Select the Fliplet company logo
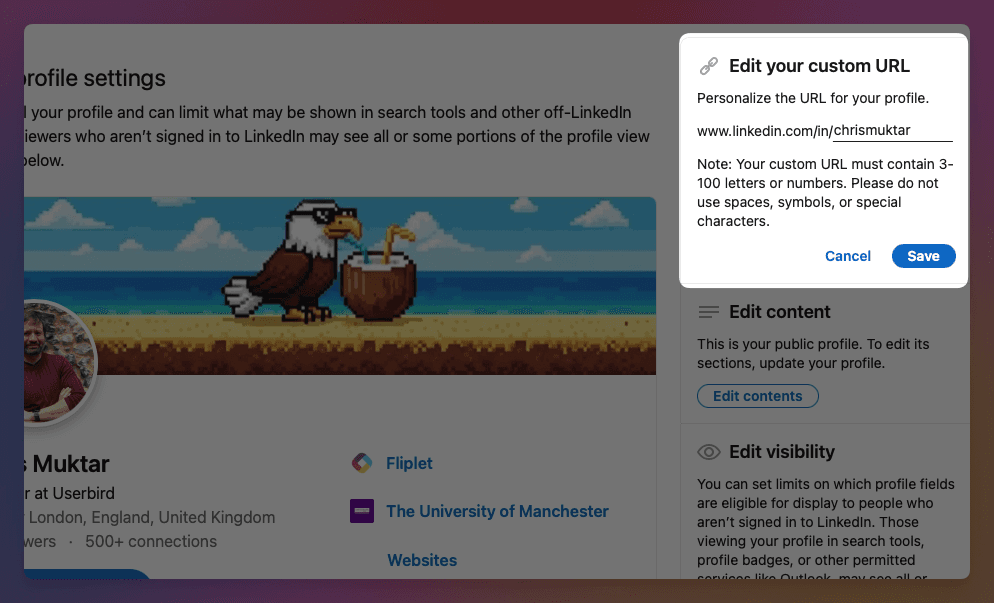 (x=362, y=463)
